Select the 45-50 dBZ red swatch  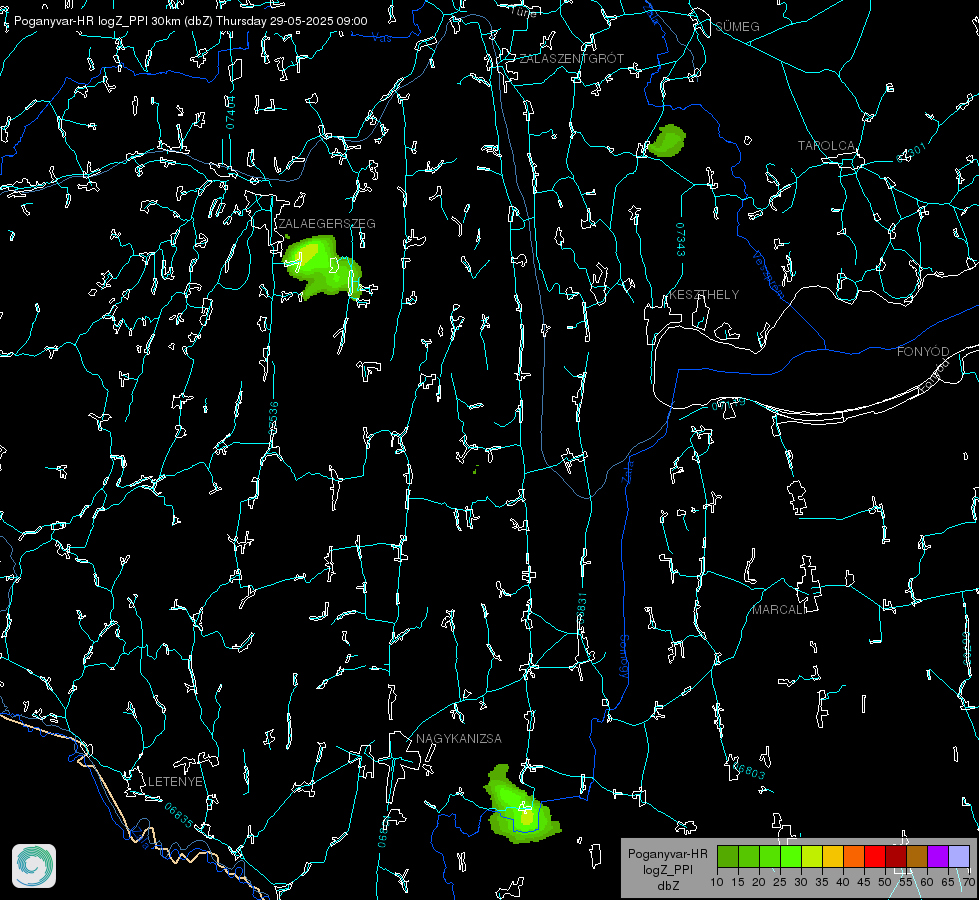coord(875,856)
